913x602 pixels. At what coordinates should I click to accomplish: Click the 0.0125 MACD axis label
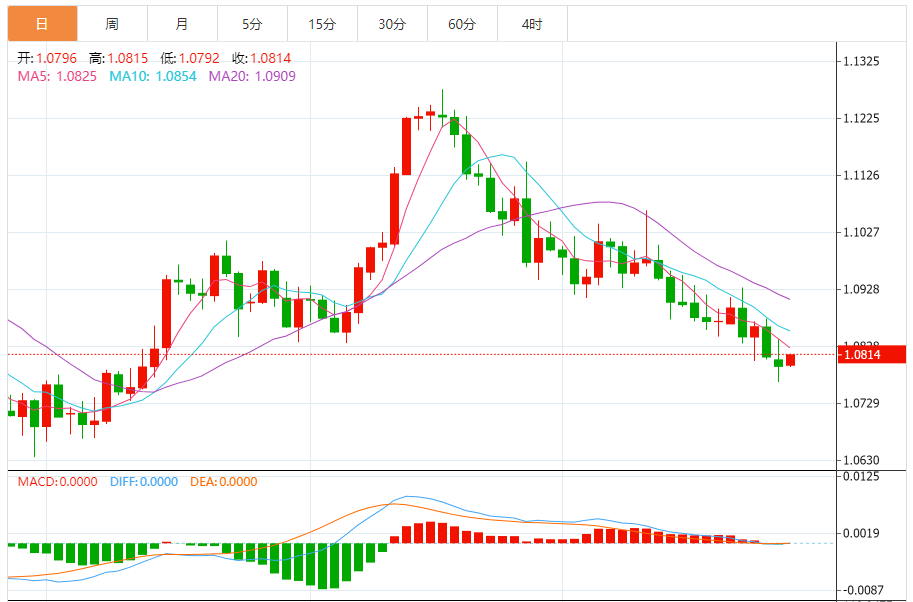point(861,477)
